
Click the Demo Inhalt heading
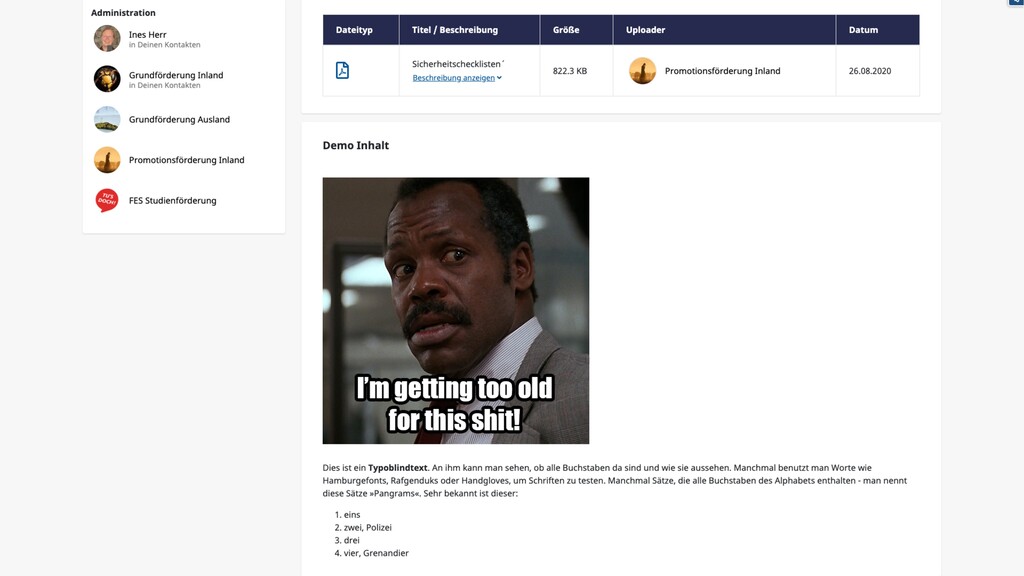356,145
